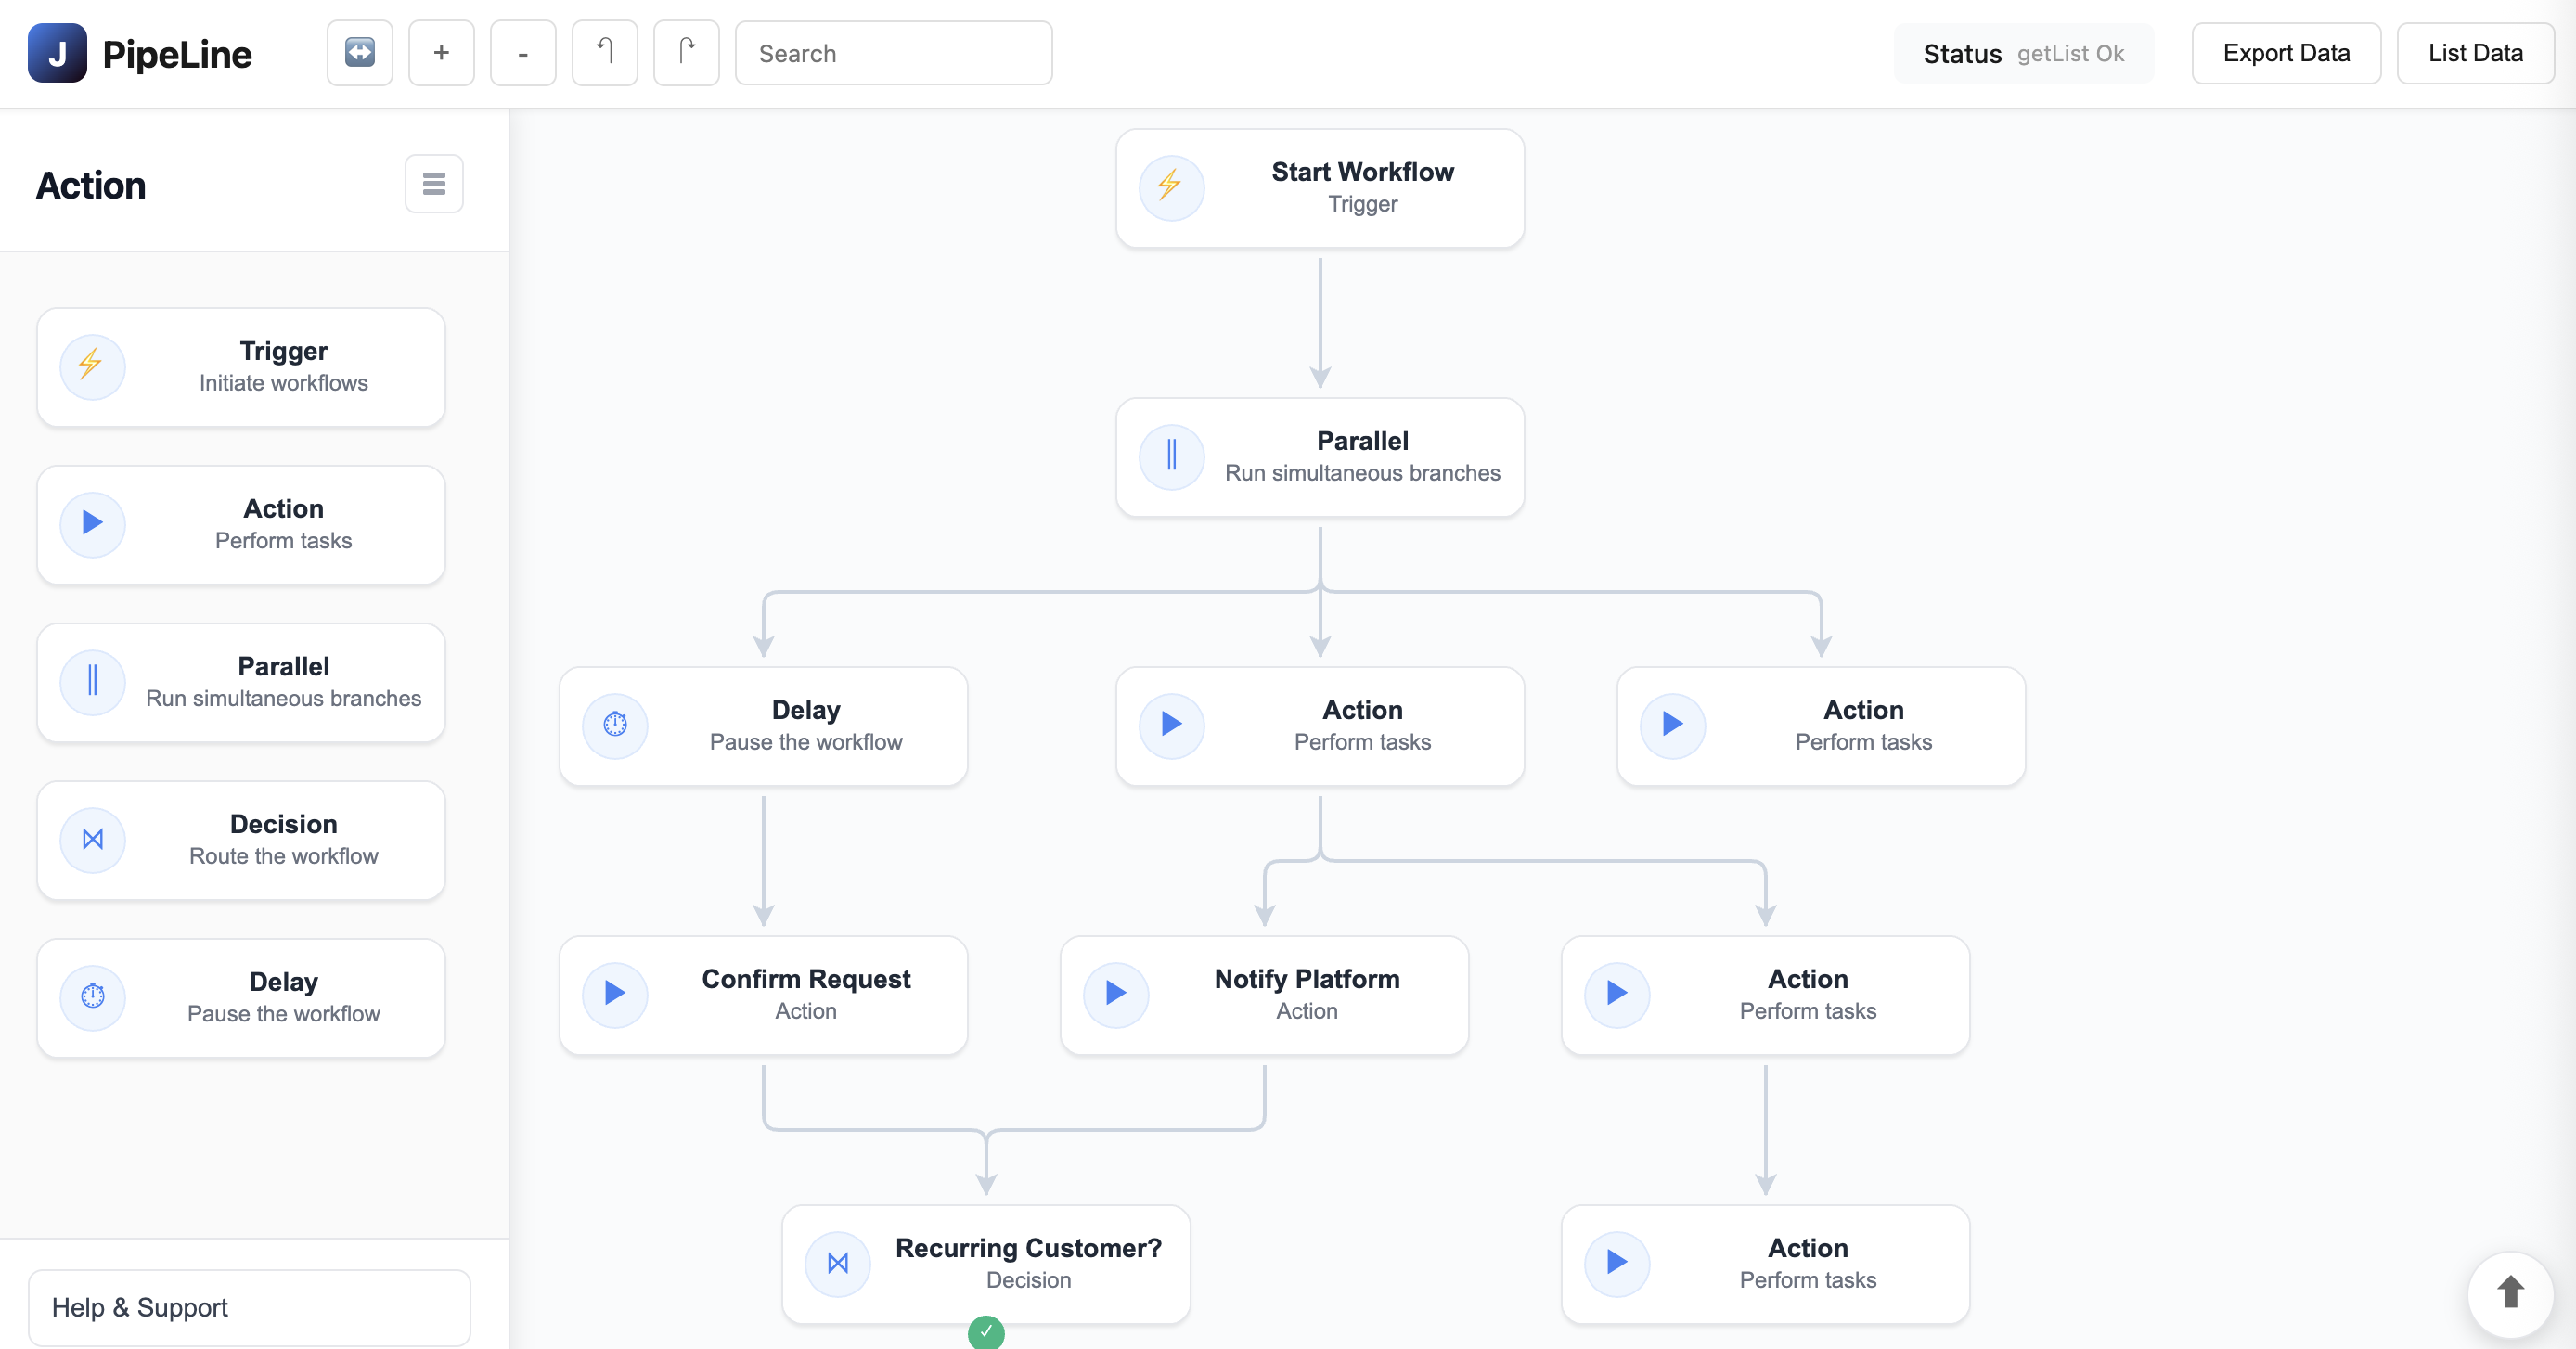Toggle the Action panel hamburger menu
2576x1349 pixels.
pos(433,184)
